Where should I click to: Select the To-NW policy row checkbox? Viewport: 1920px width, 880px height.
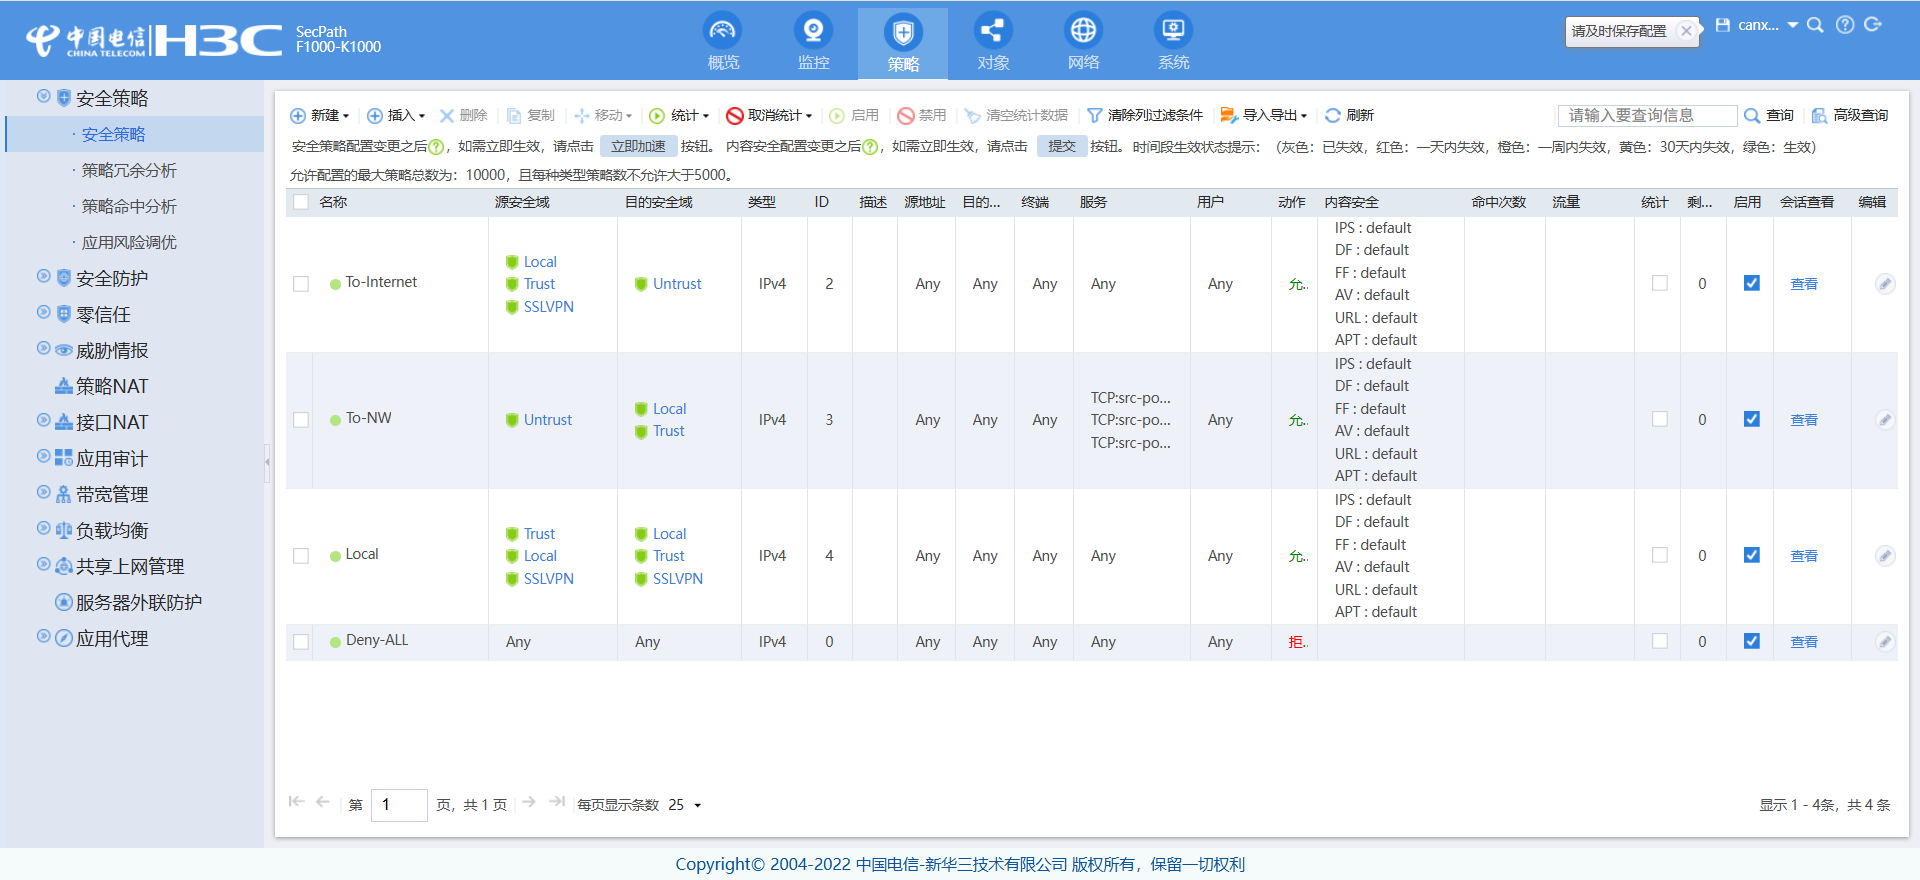point(301,420)
